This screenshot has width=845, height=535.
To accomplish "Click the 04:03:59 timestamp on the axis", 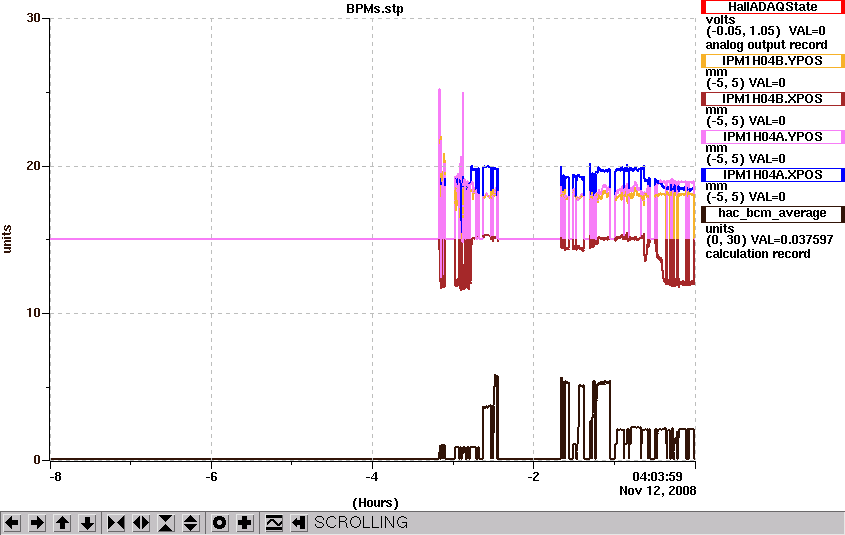I will [x=657, y=477].
